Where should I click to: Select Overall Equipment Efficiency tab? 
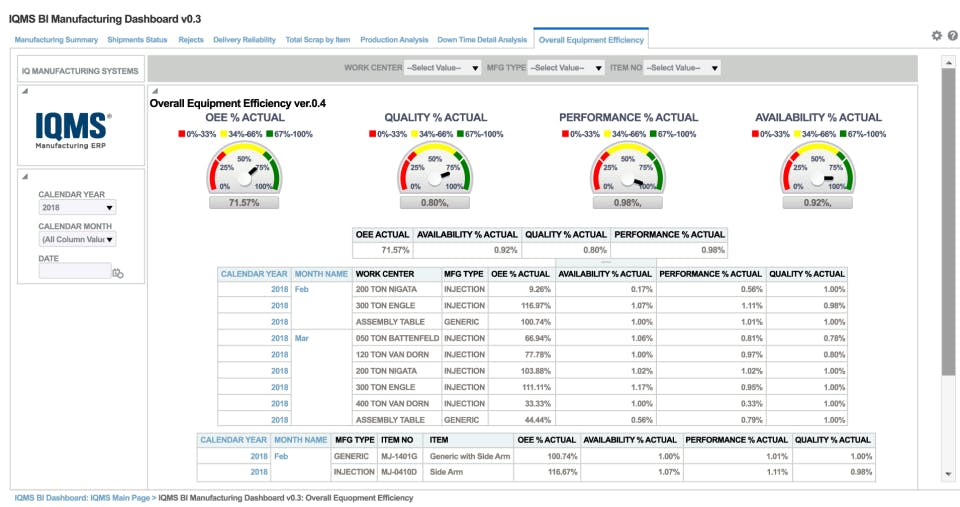pyautogui.click(x=591, y=40)
